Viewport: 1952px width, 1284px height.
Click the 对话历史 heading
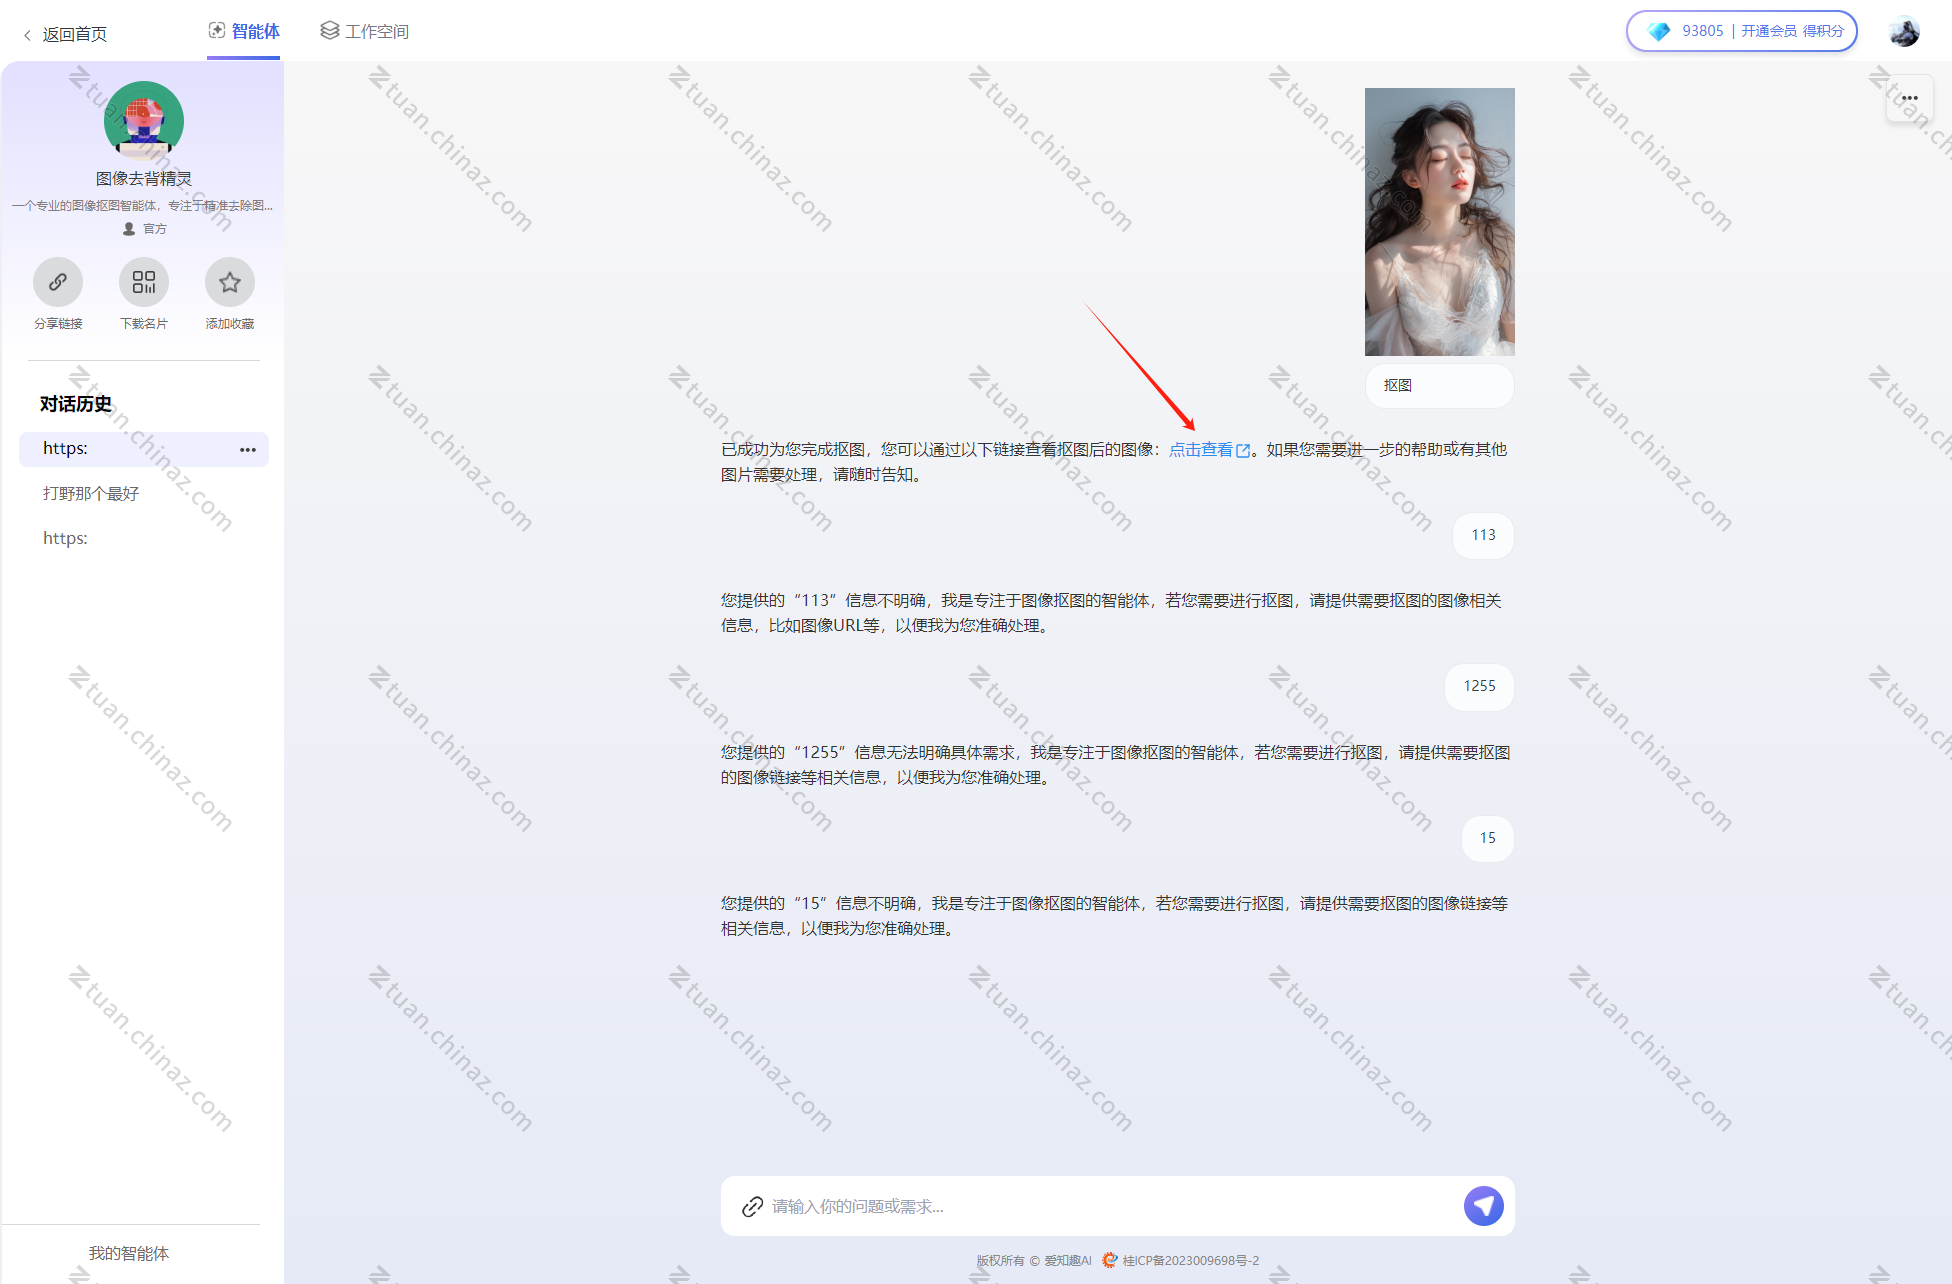point(76,404)
